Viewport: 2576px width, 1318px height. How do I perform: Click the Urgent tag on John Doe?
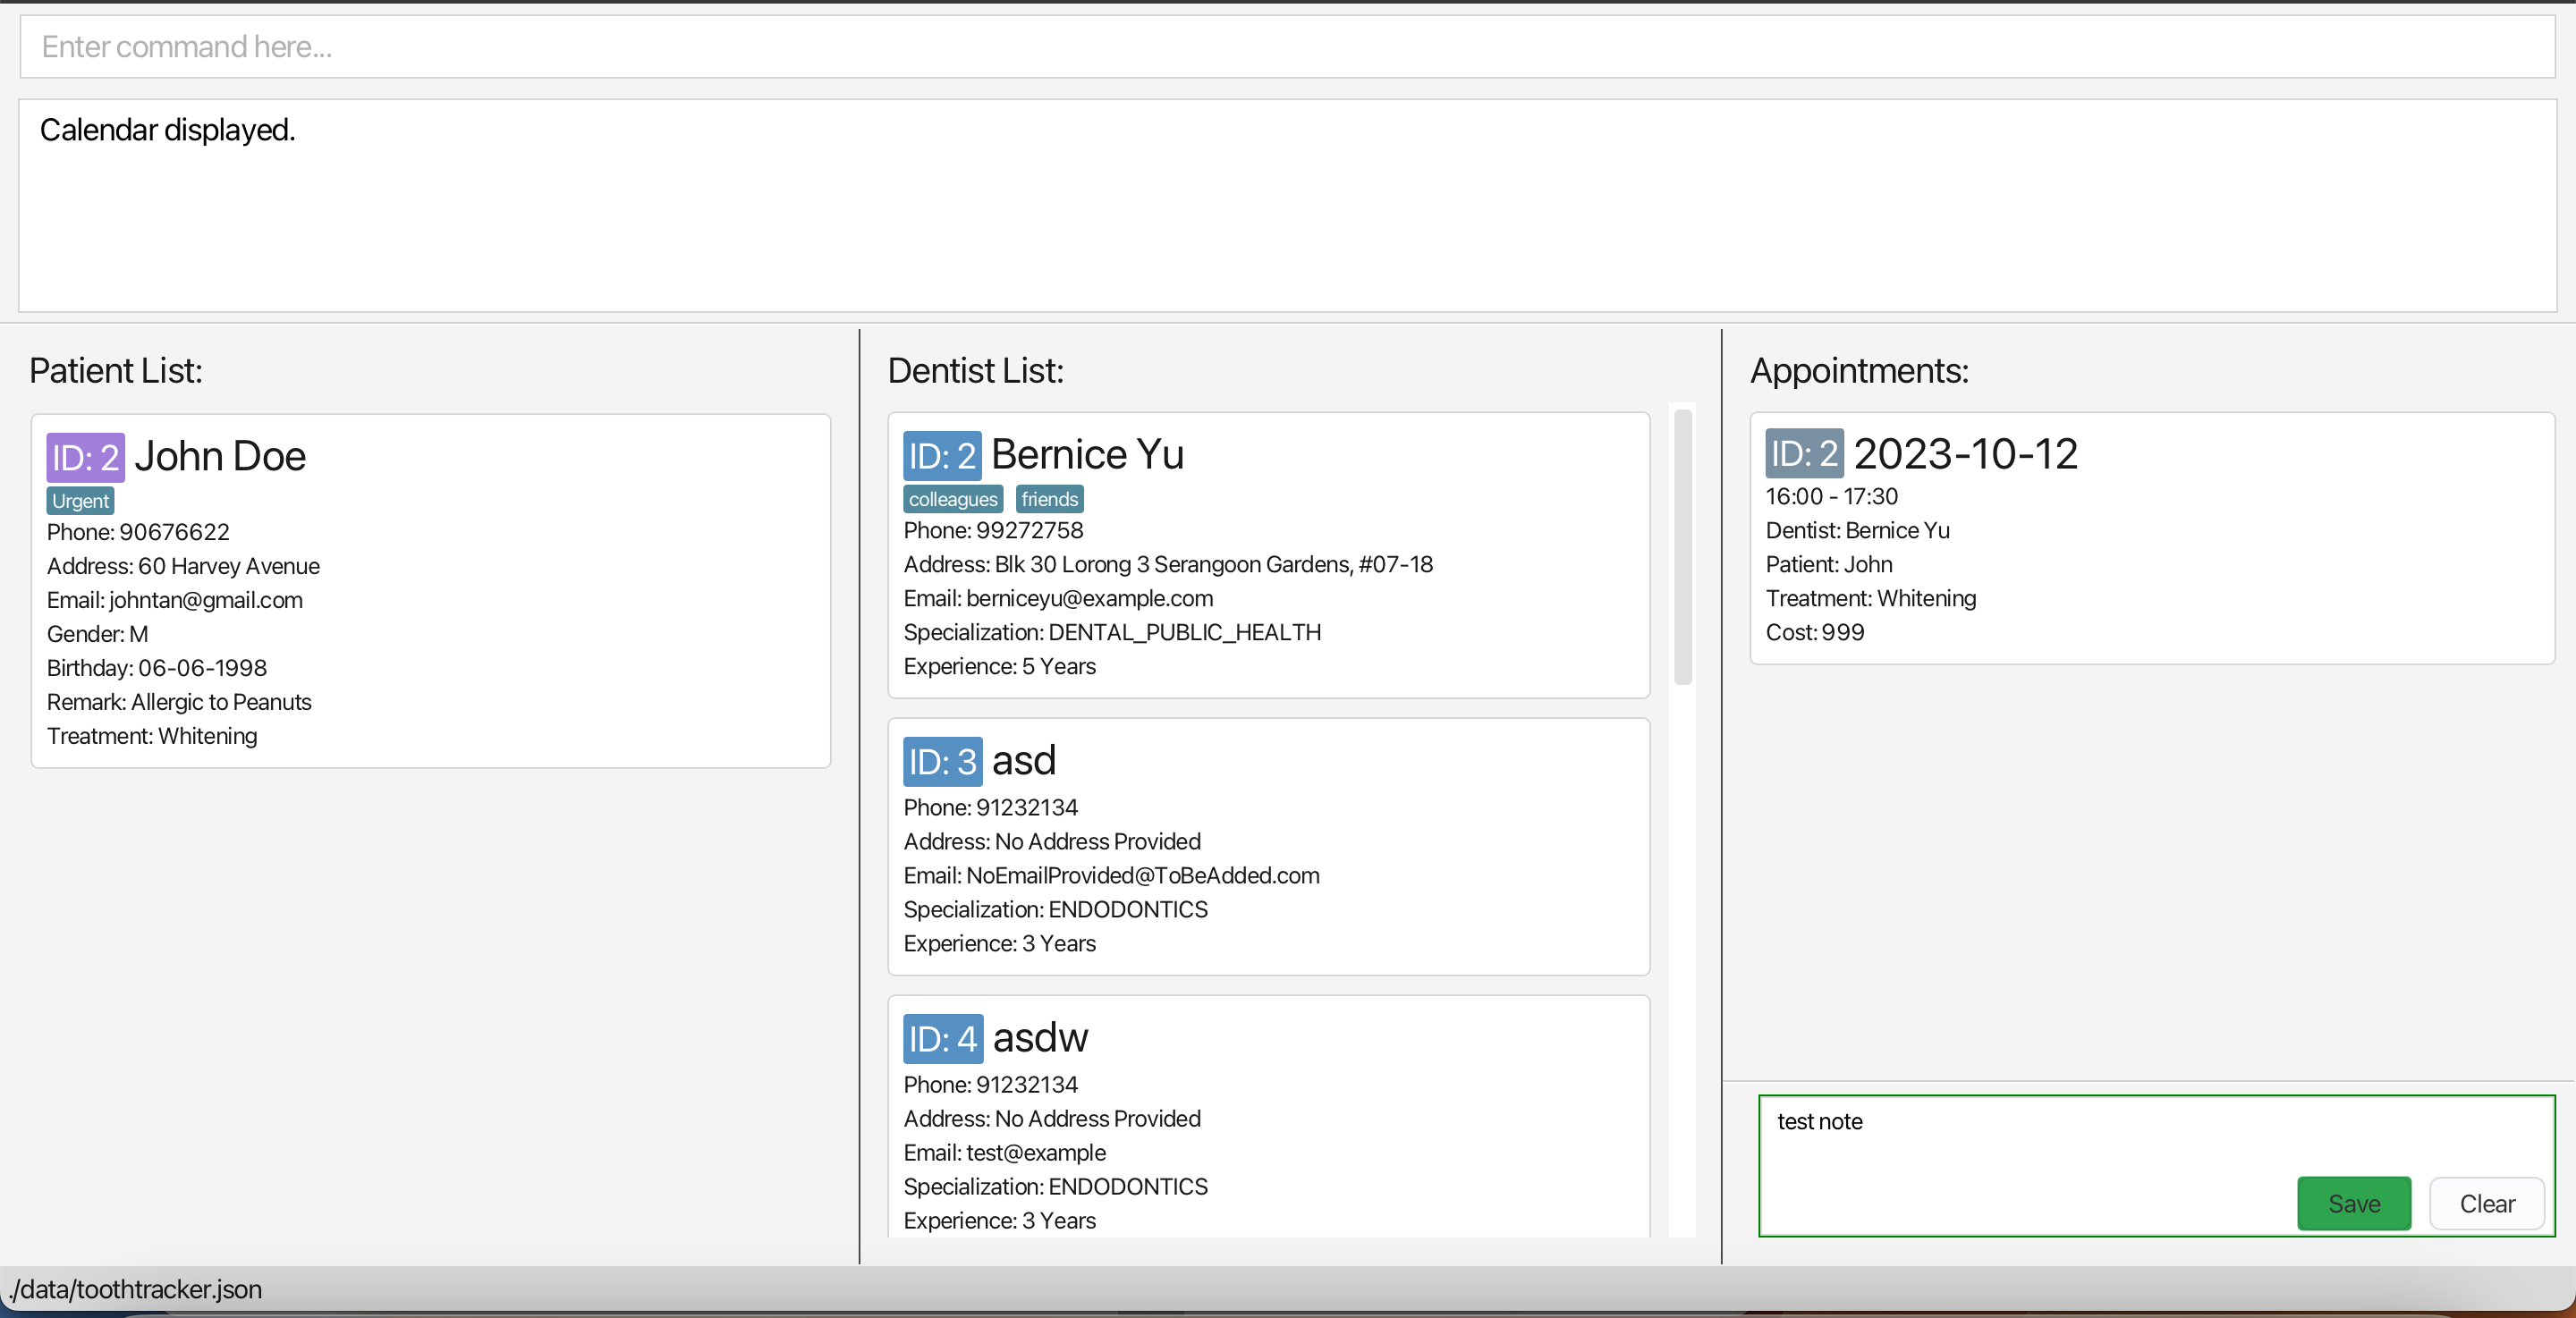coord(80,501)
